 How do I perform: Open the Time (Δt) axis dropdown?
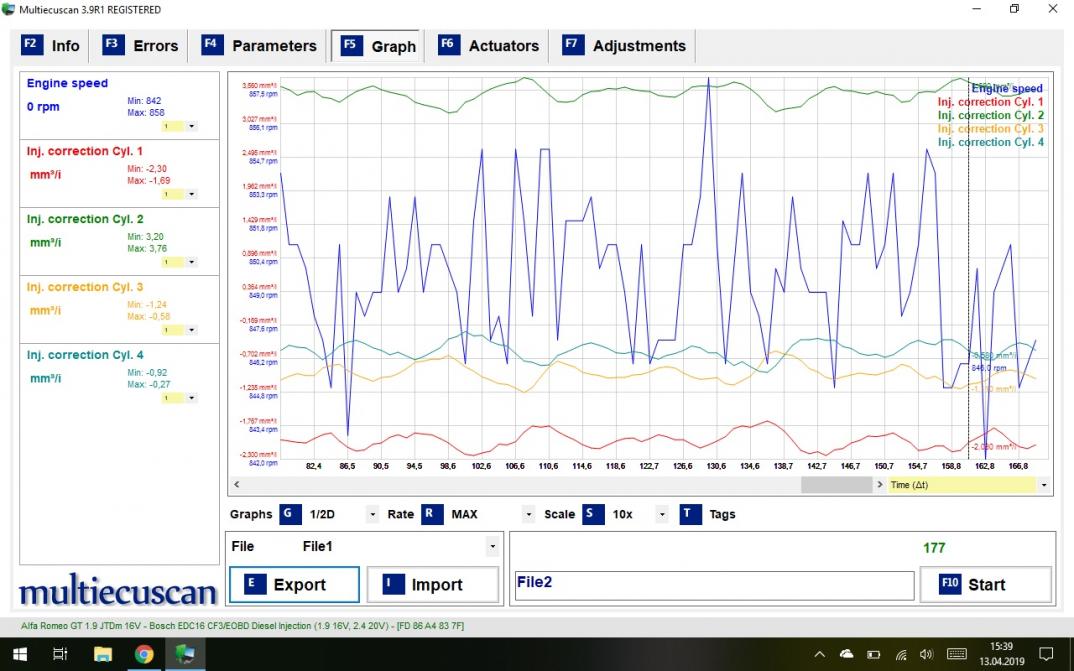1044,485
